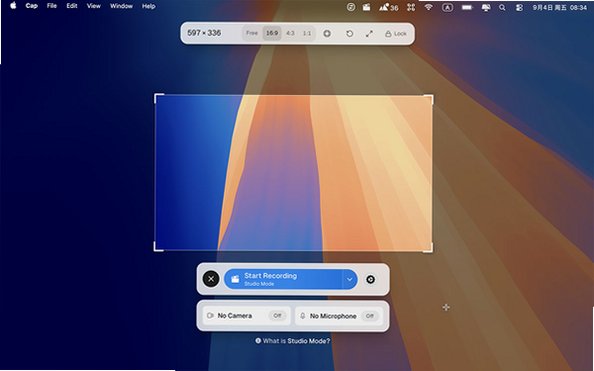Click the circular F menu bar icon

tap(351, 7)
